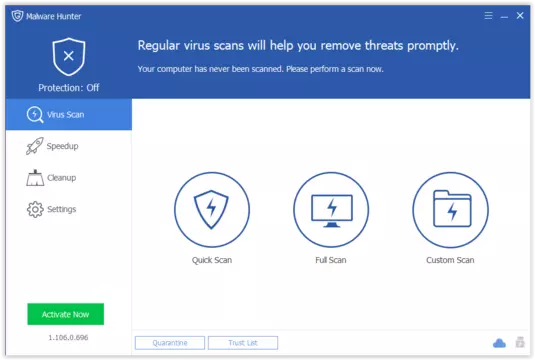Click the Speedup rocket icon
Image resolution: width=535 pixels, height=360 pixels.
tap(34, 146)
